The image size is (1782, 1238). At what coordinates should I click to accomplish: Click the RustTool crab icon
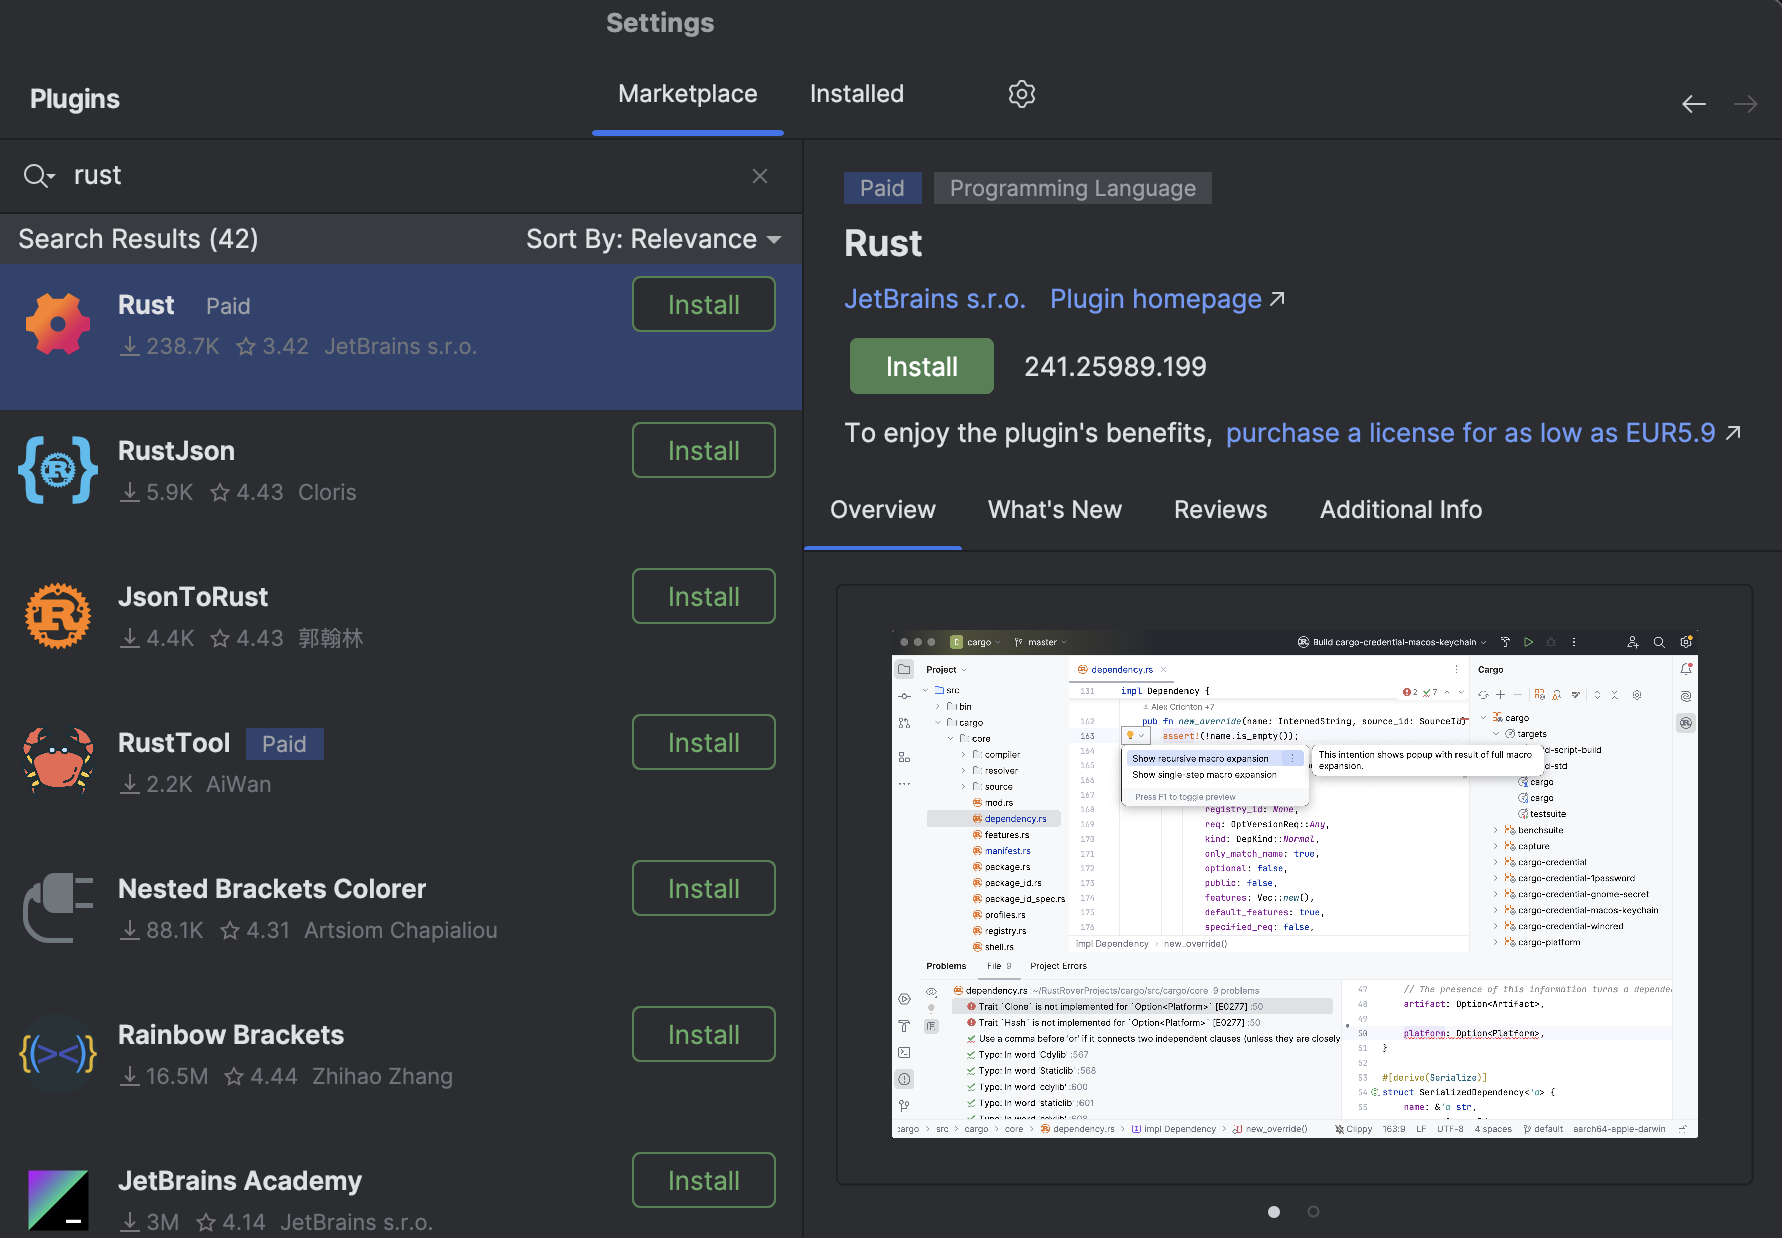coord(57,761)
